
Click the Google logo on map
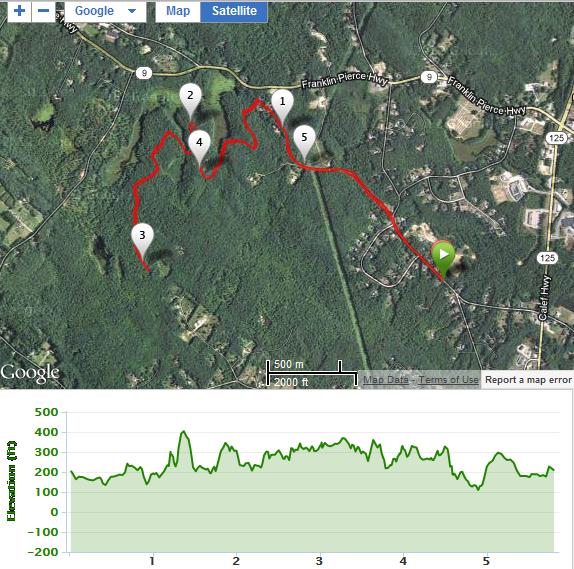coord(30,373)
